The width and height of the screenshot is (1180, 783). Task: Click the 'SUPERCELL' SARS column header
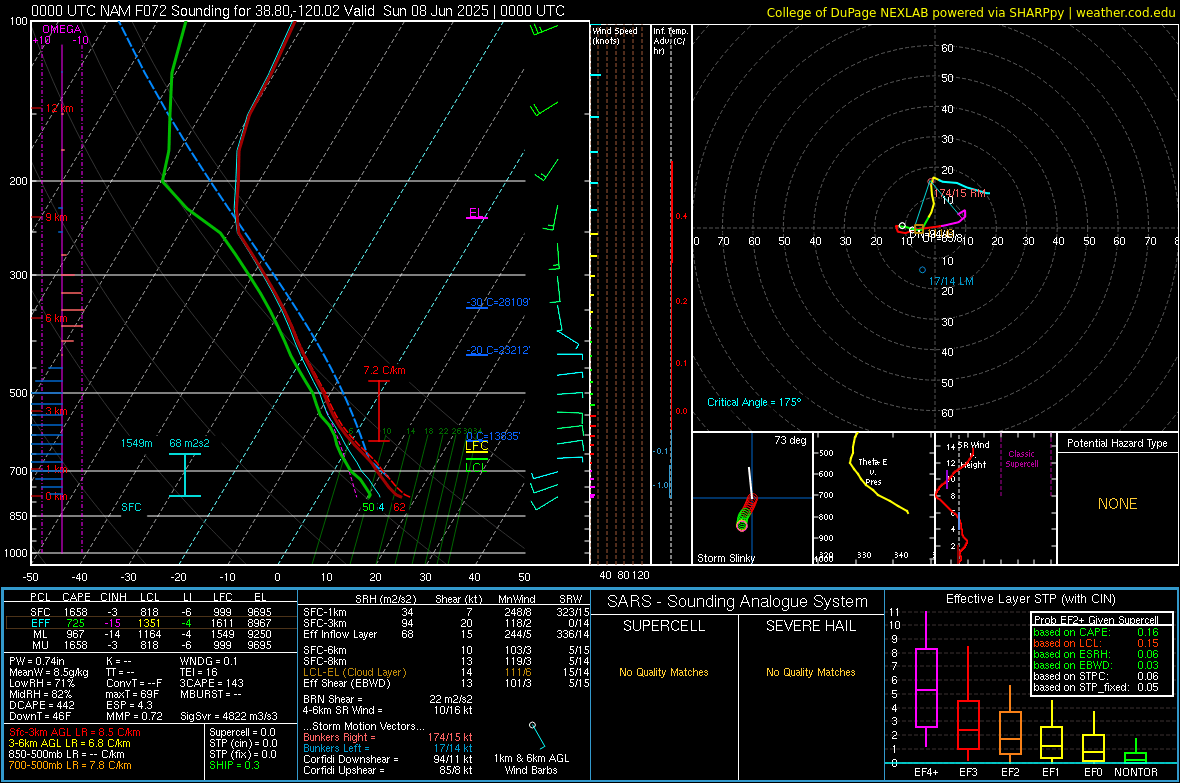tap(664, 626)
